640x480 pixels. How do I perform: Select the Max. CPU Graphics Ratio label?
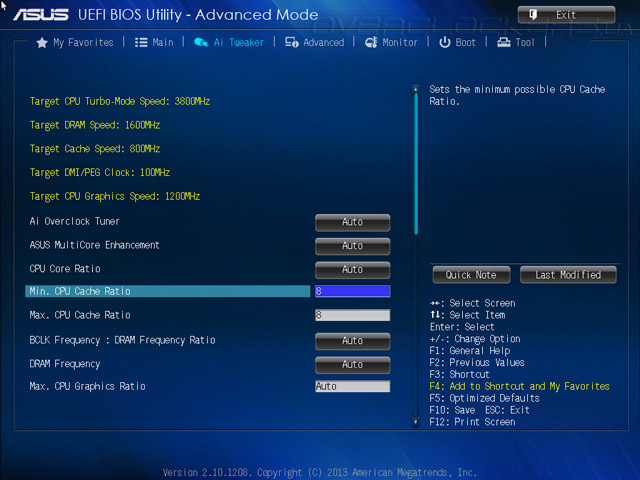[87, 387]
